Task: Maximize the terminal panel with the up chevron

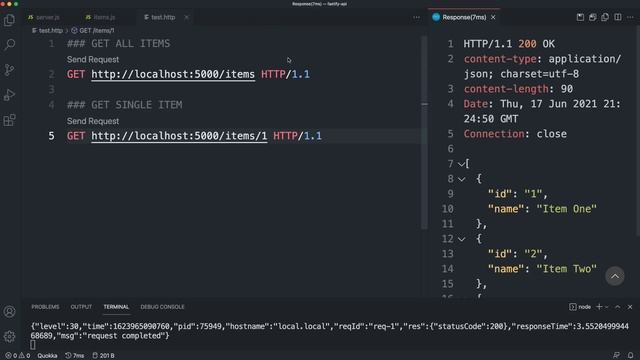Action: click(618, 307)
